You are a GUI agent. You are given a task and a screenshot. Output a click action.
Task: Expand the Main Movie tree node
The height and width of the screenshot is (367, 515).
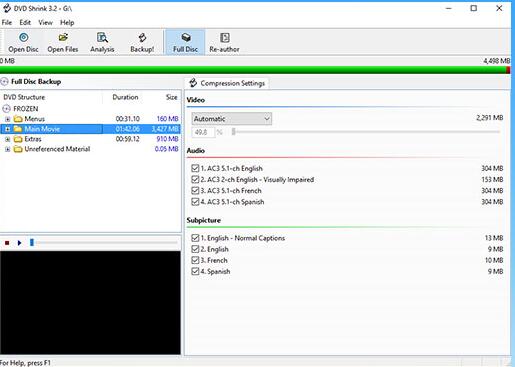click(x=8, y=129)
